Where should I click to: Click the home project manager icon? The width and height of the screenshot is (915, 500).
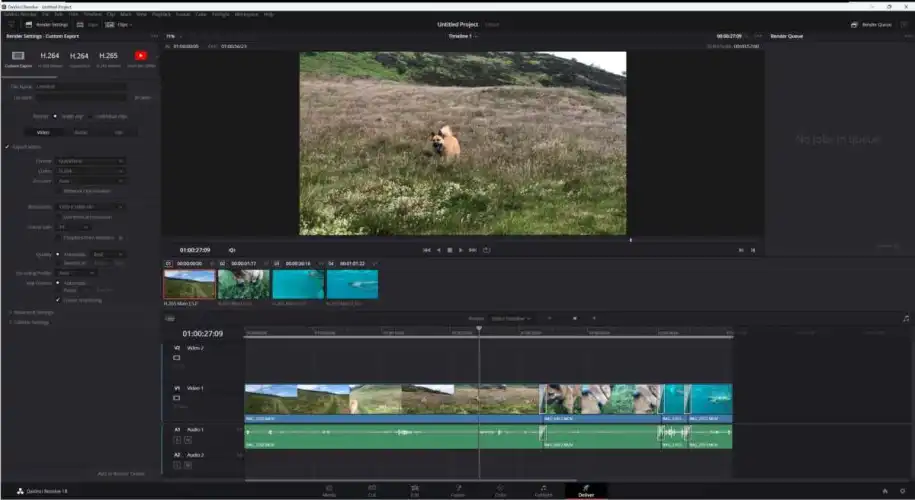884,491
